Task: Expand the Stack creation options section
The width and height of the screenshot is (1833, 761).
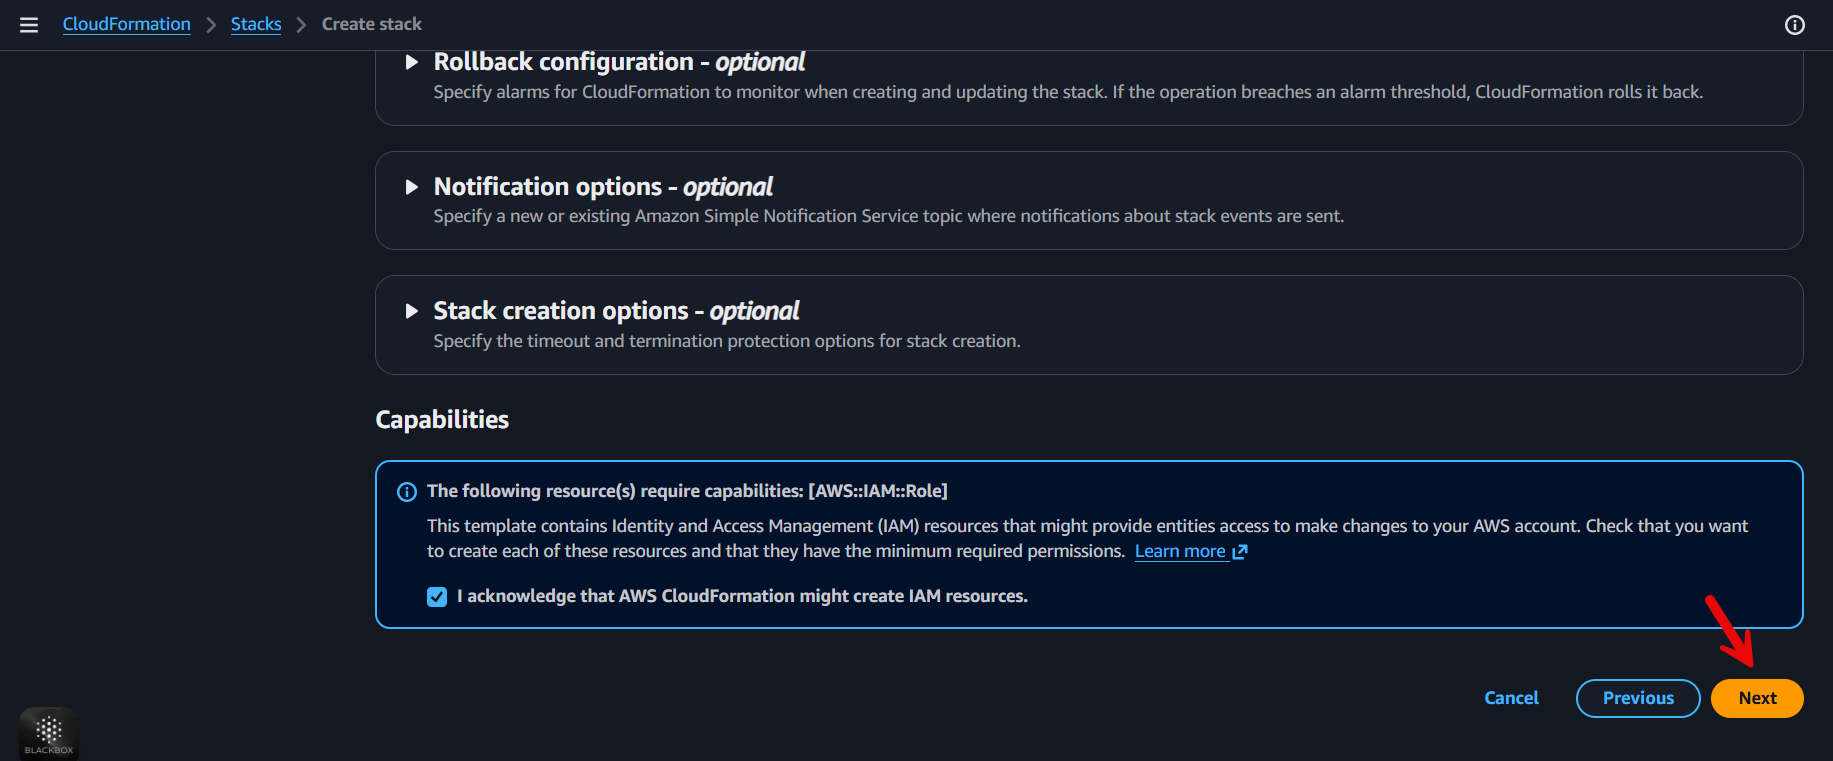Action: coord(411,311)
